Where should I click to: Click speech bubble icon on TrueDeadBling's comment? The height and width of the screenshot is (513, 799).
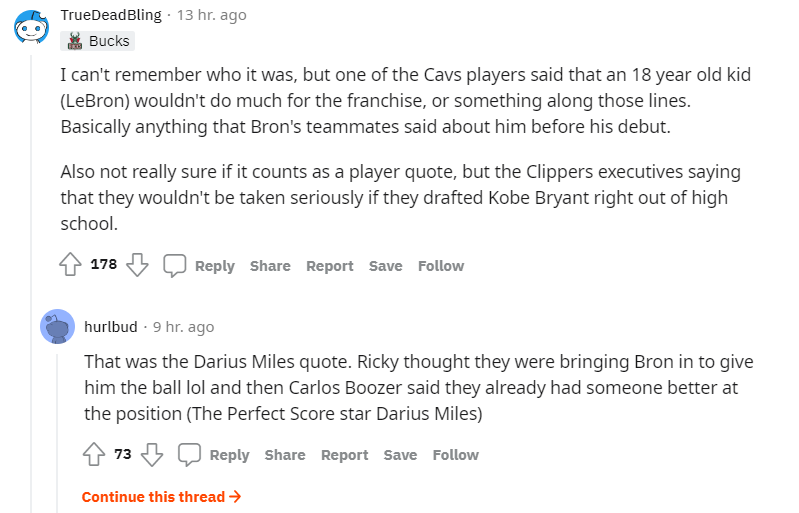click(175, 265)
